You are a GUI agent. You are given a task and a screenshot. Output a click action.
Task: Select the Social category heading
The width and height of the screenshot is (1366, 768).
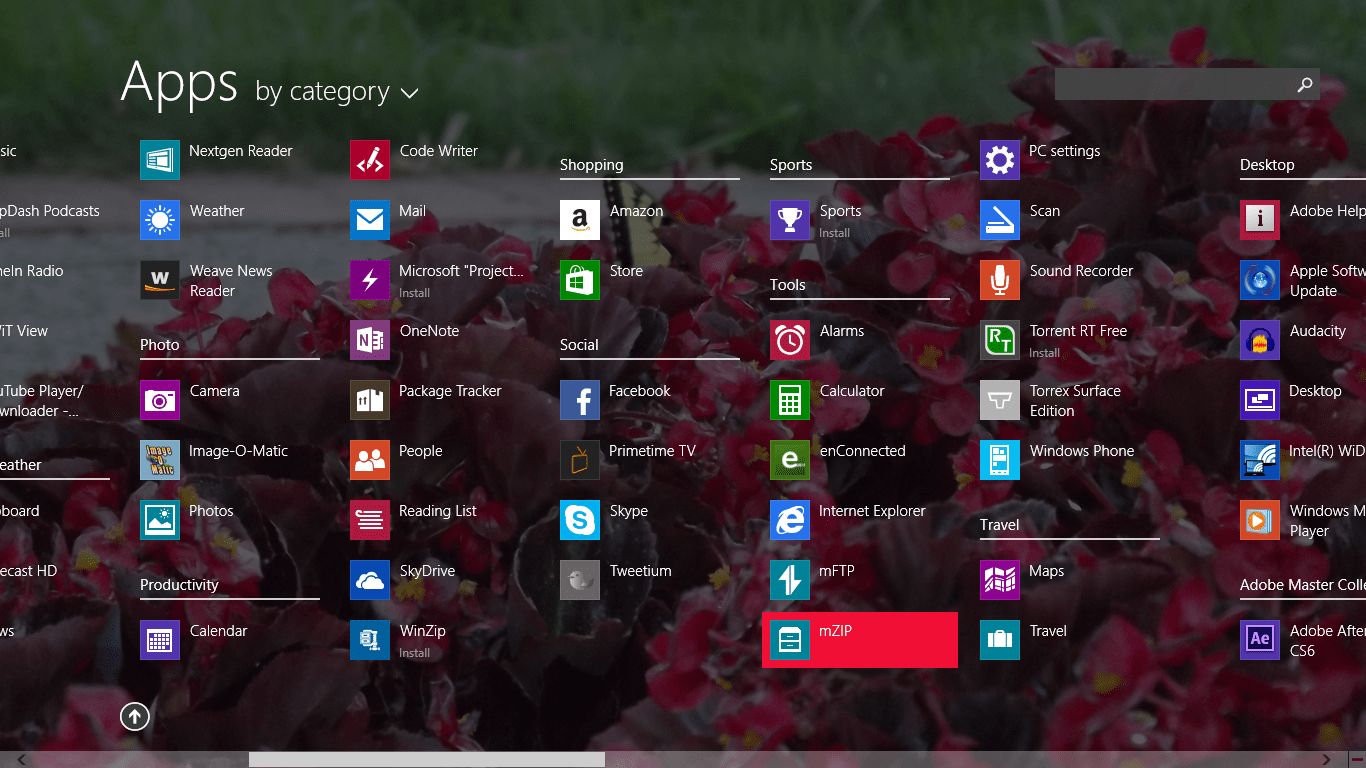point(579,344)
